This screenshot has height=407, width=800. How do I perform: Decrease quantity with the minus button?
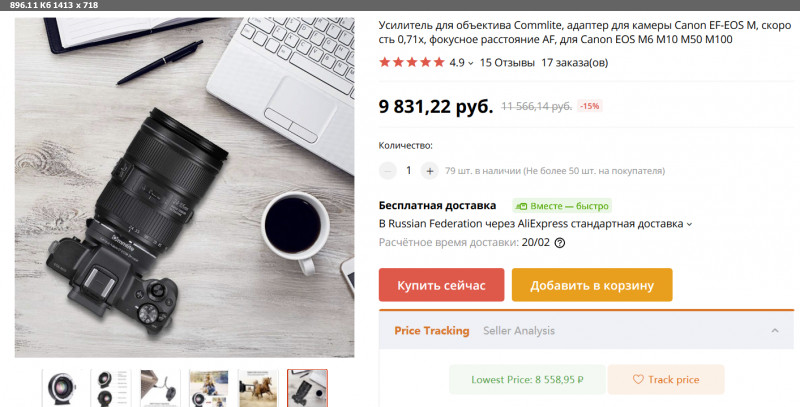point(388,171)
